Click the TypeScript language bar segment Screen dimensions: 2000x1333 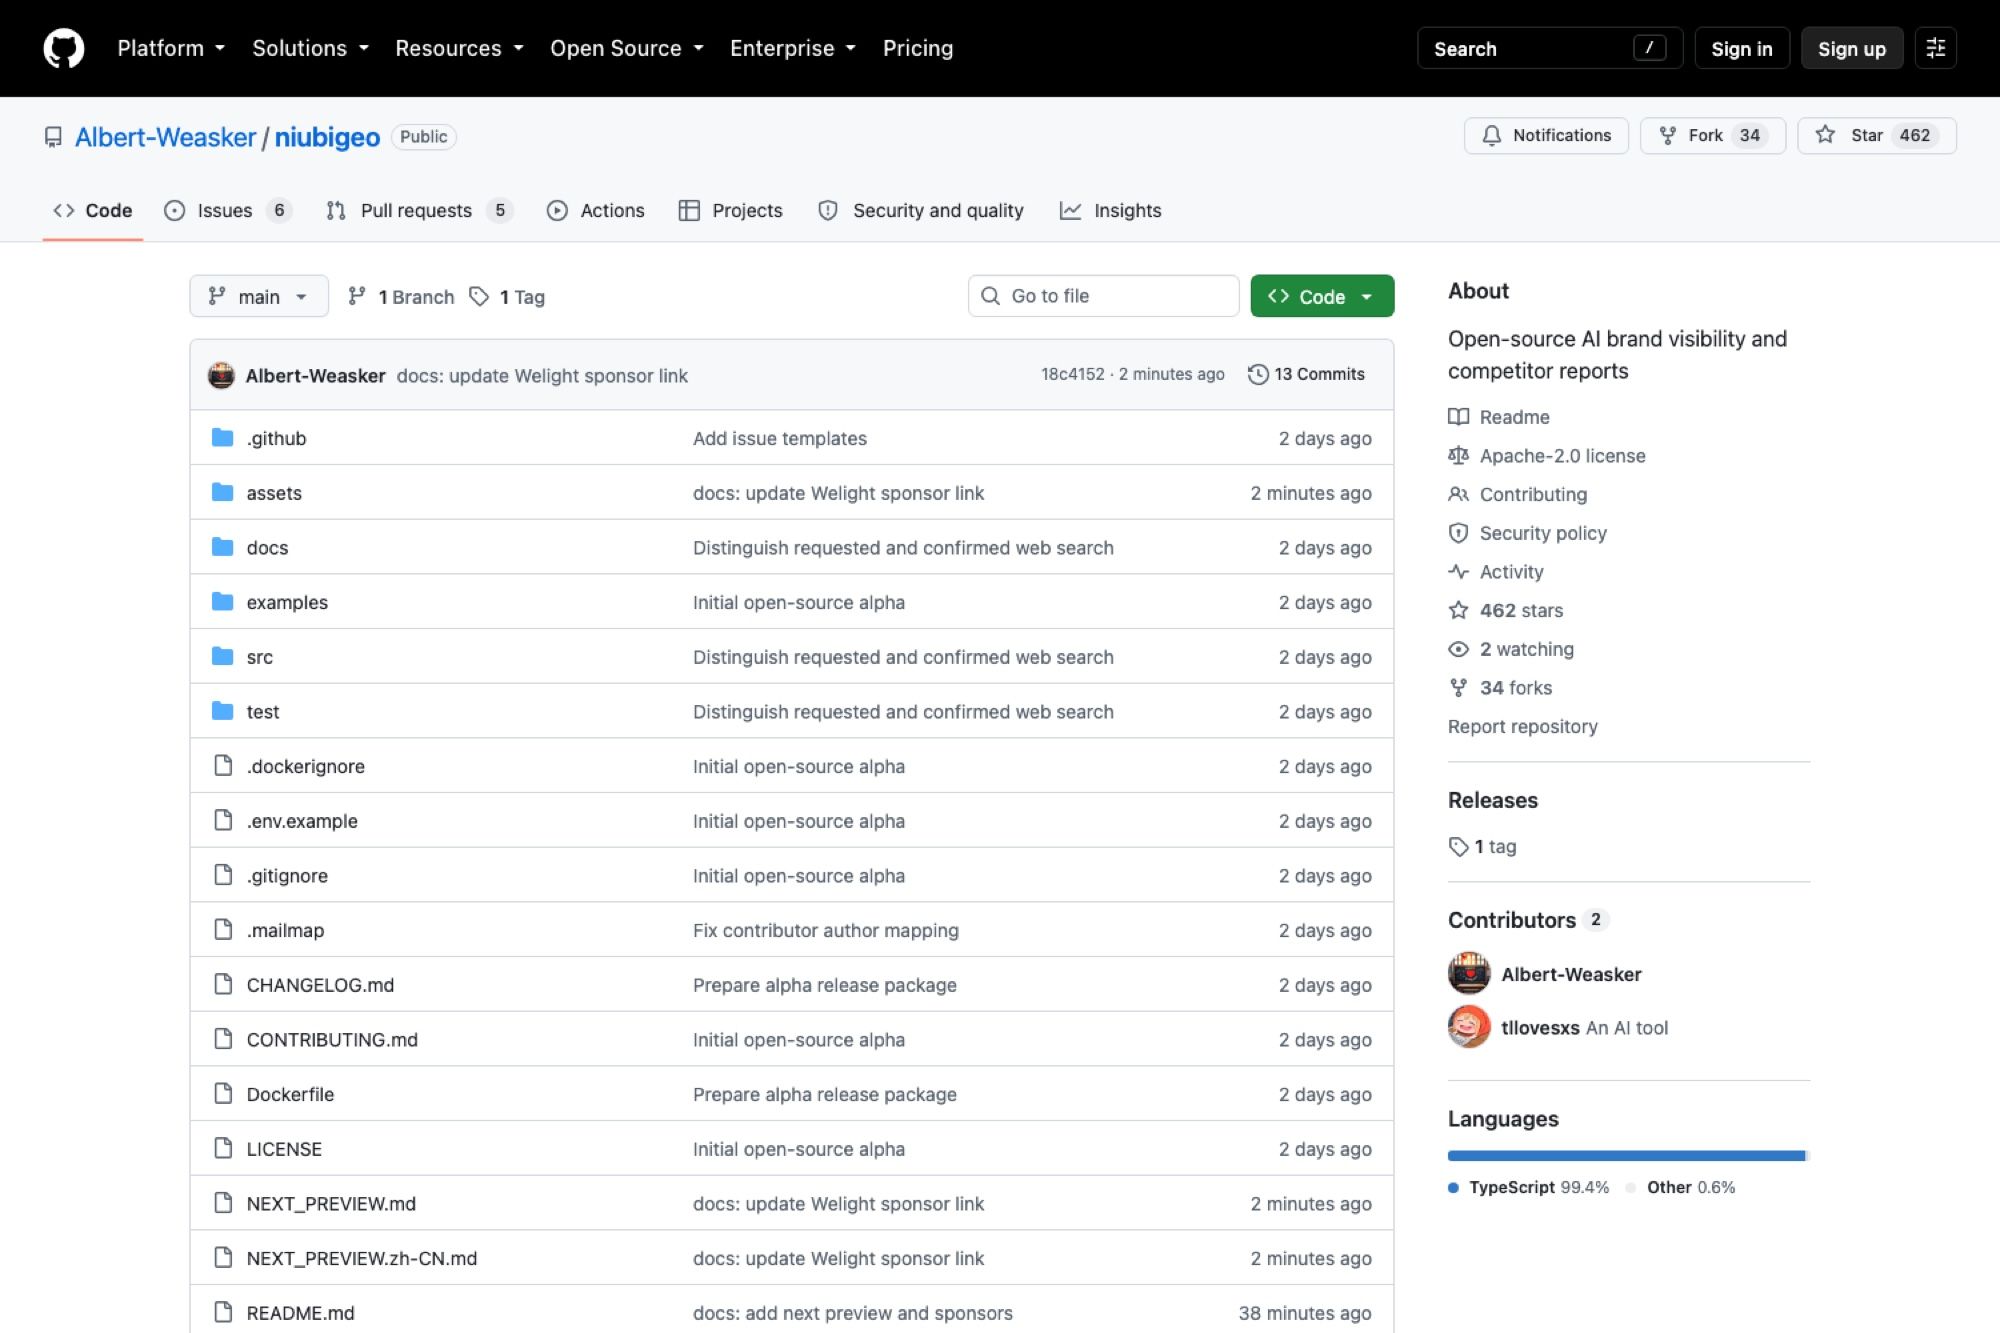(1626, 1155)
